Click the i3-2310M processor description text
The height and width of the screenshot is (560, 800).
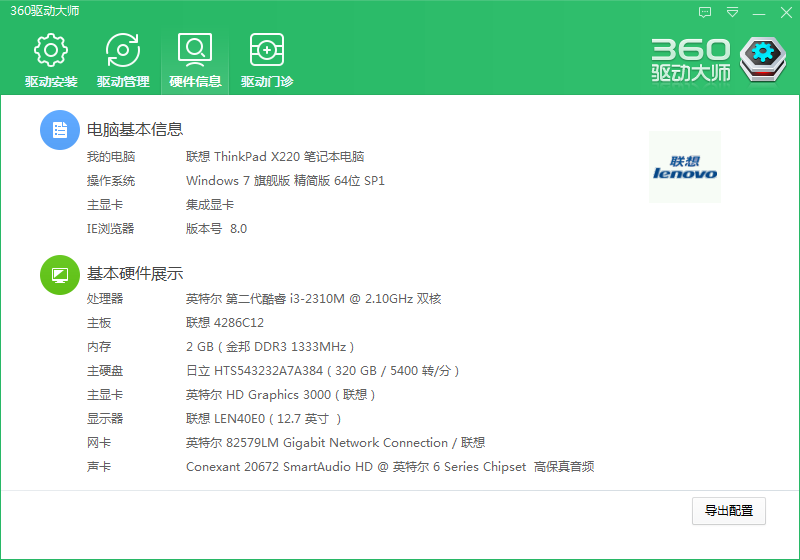[313, 298]
